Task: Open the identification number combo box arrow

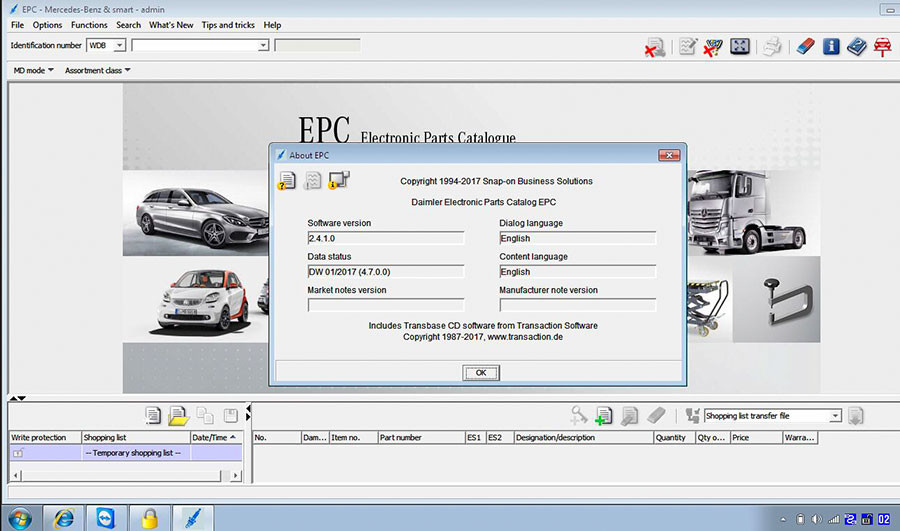Action: pyautogui.click(x=263, y=45)
